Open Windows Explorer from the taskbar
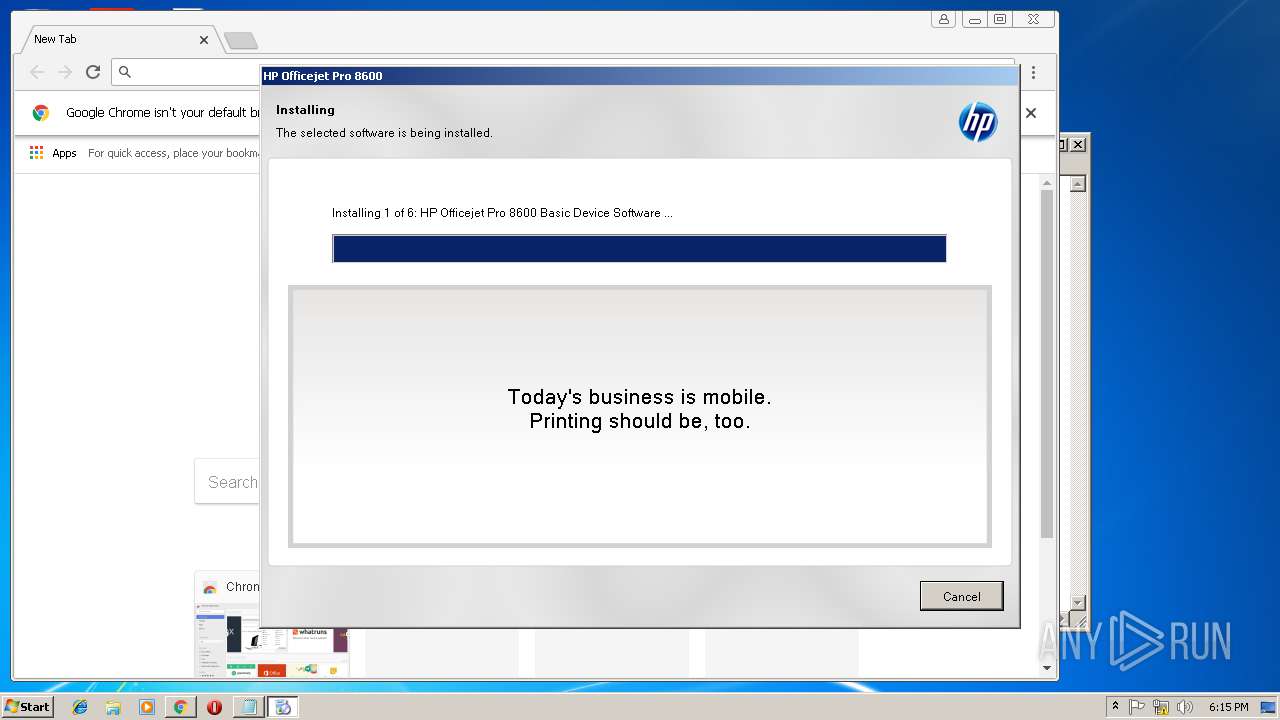1280x720 pixels. pyautogui.click(x=113, y=707)
